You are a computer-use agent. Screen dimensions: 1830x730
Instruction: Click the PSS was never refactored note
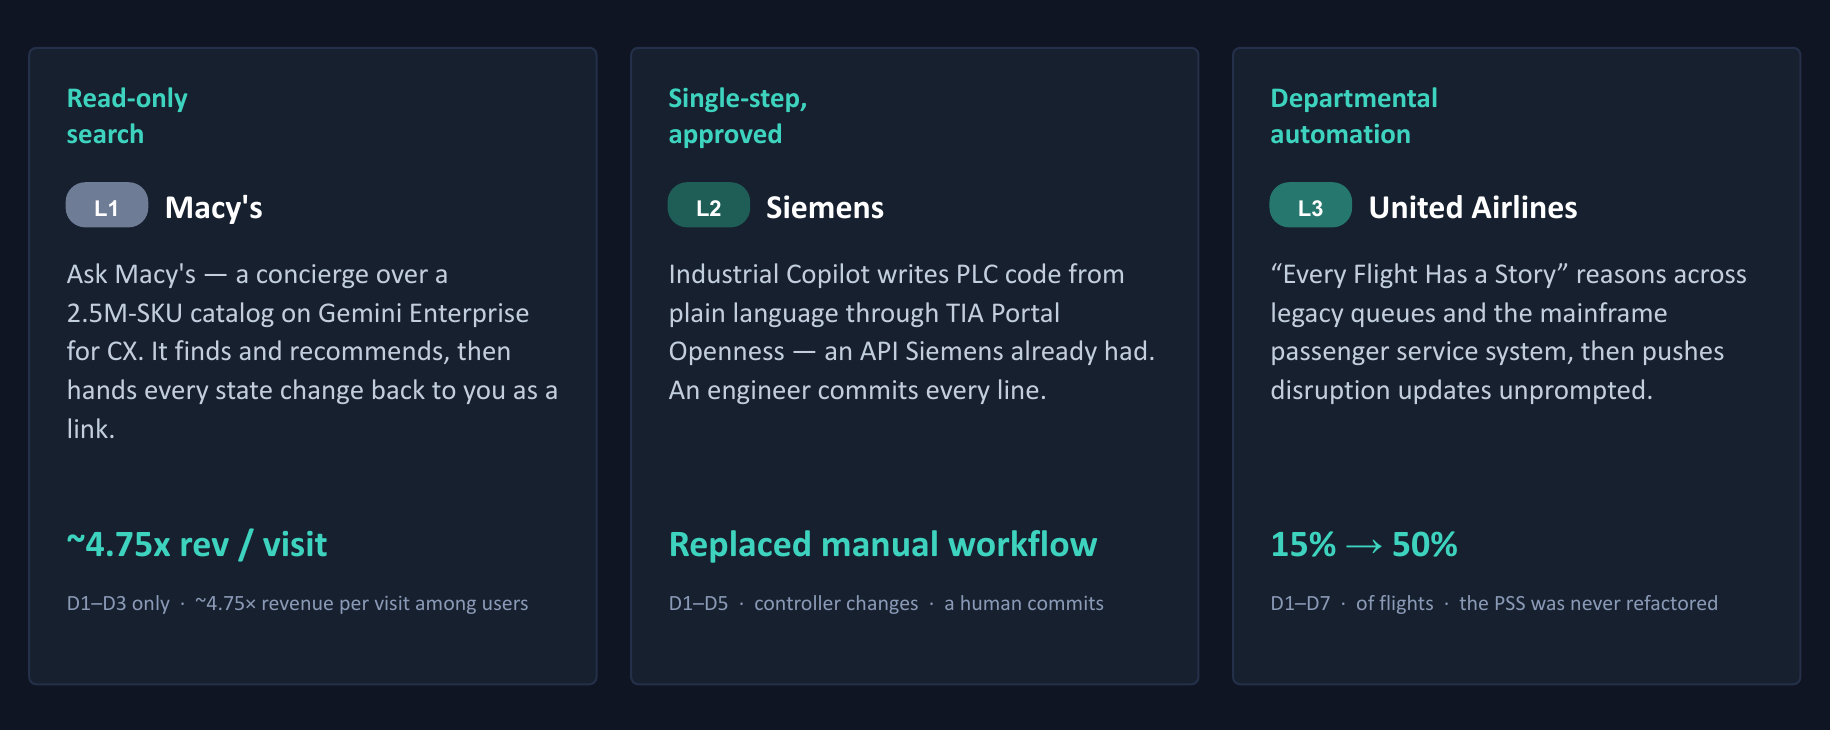click(1588, 603)
